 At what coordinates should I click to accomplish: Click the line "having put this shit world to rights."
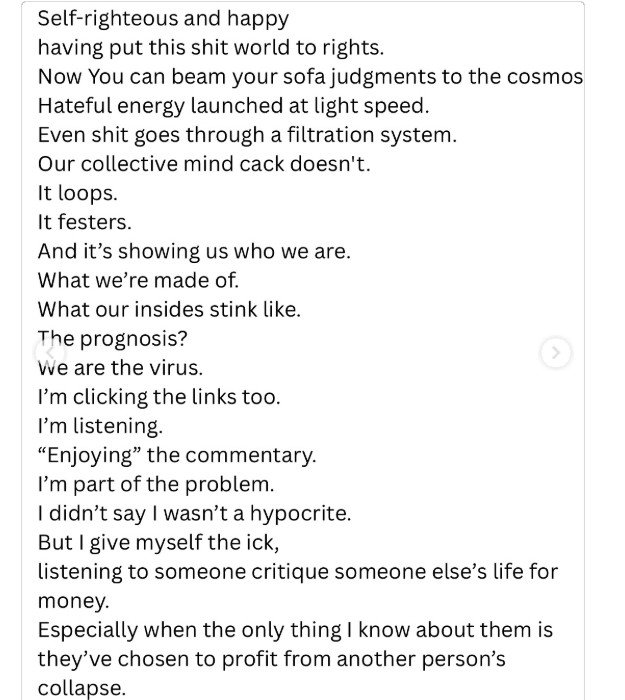click(211, 48)
